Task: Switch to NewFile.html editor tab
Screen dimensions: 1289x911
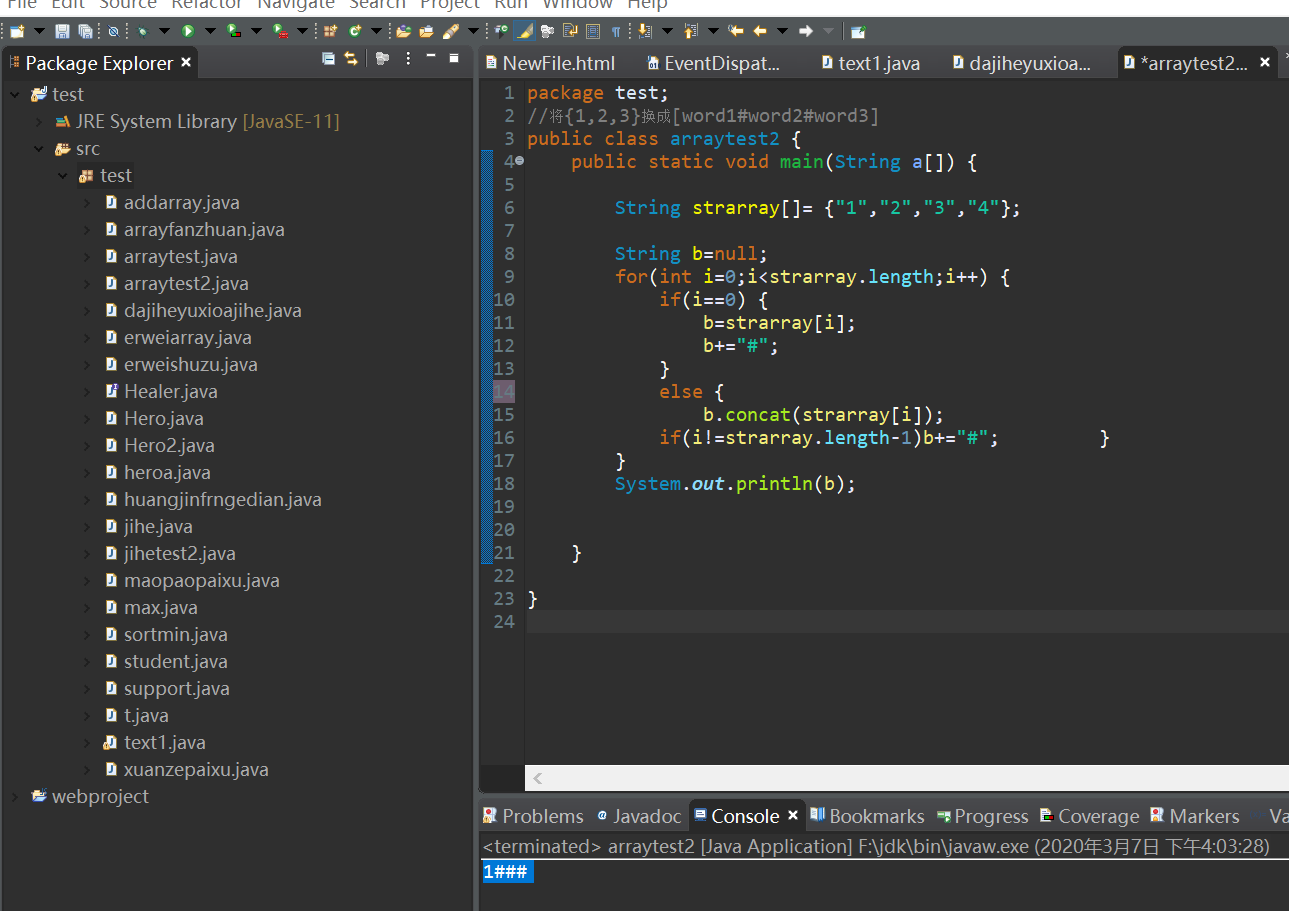Action: click(x=550, y=63)
